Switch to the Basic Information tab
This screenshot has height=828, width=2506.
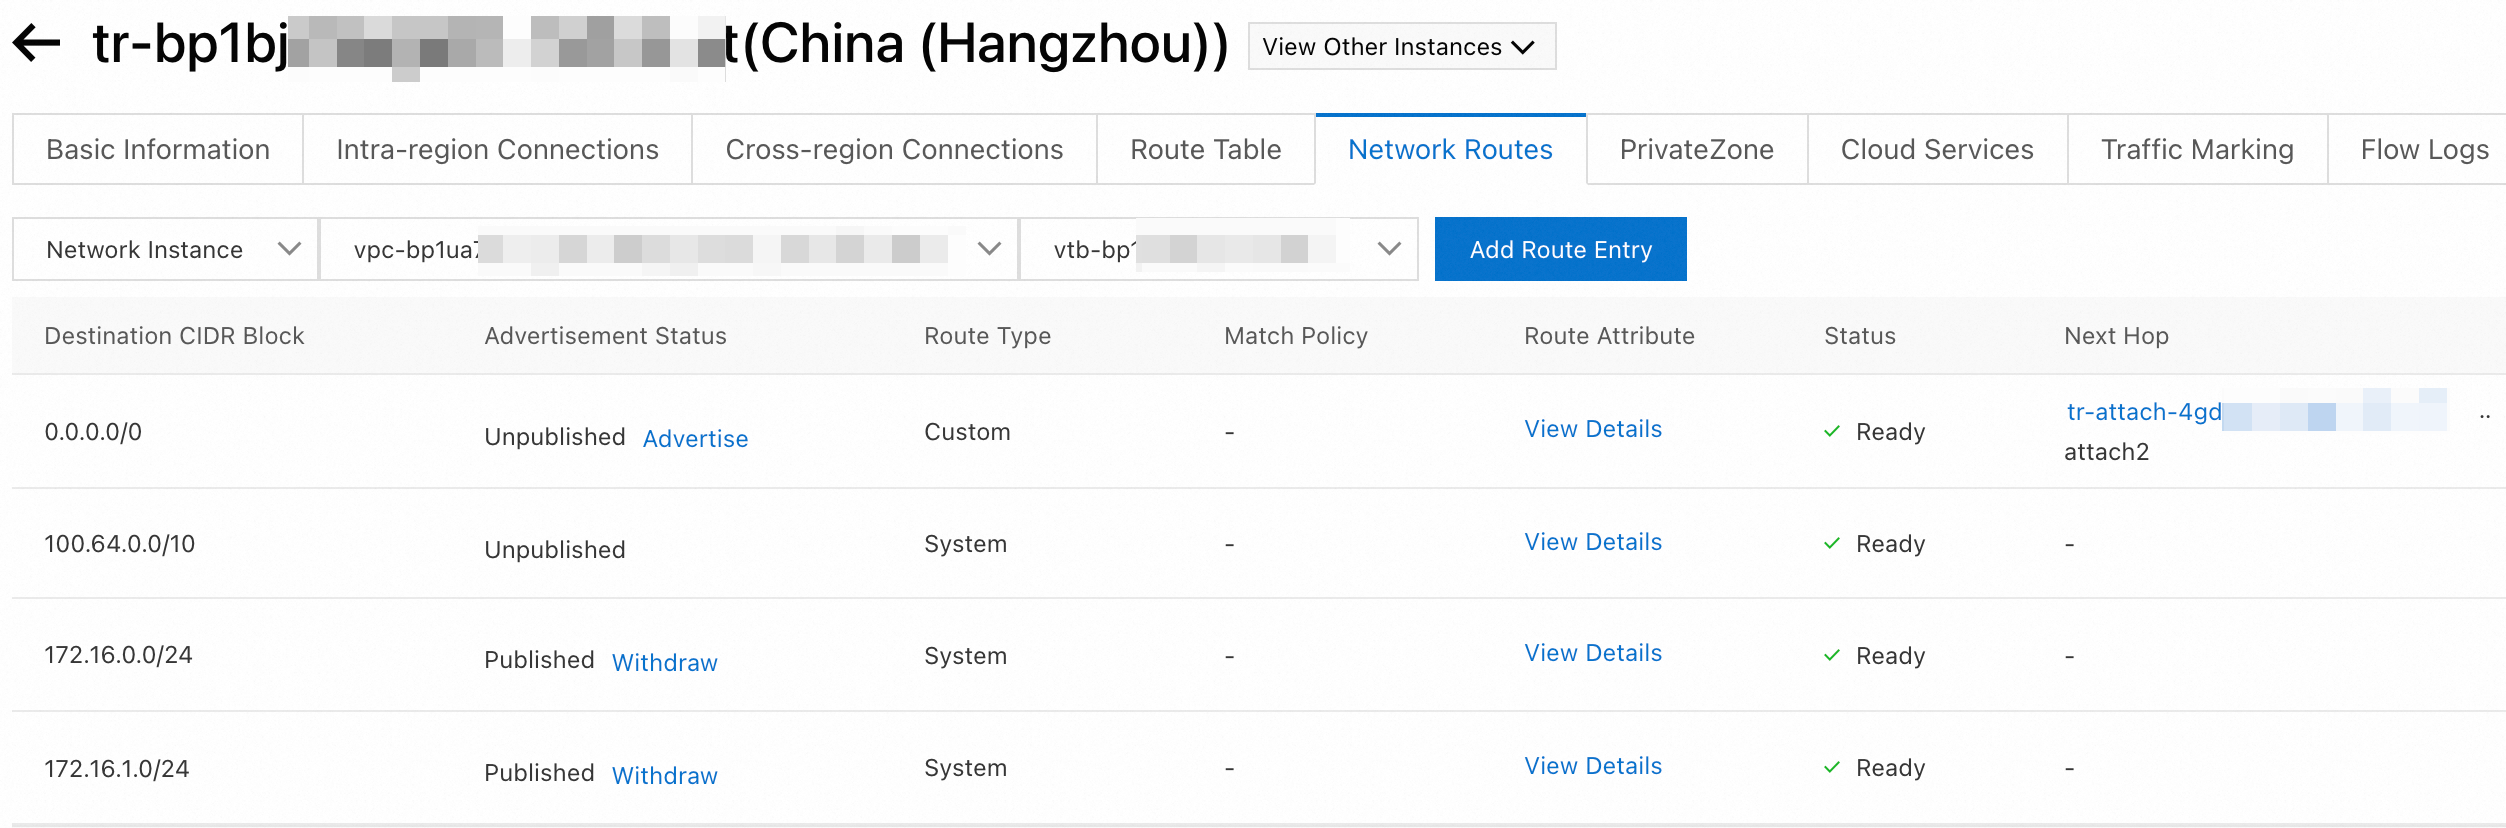[158, 150]
